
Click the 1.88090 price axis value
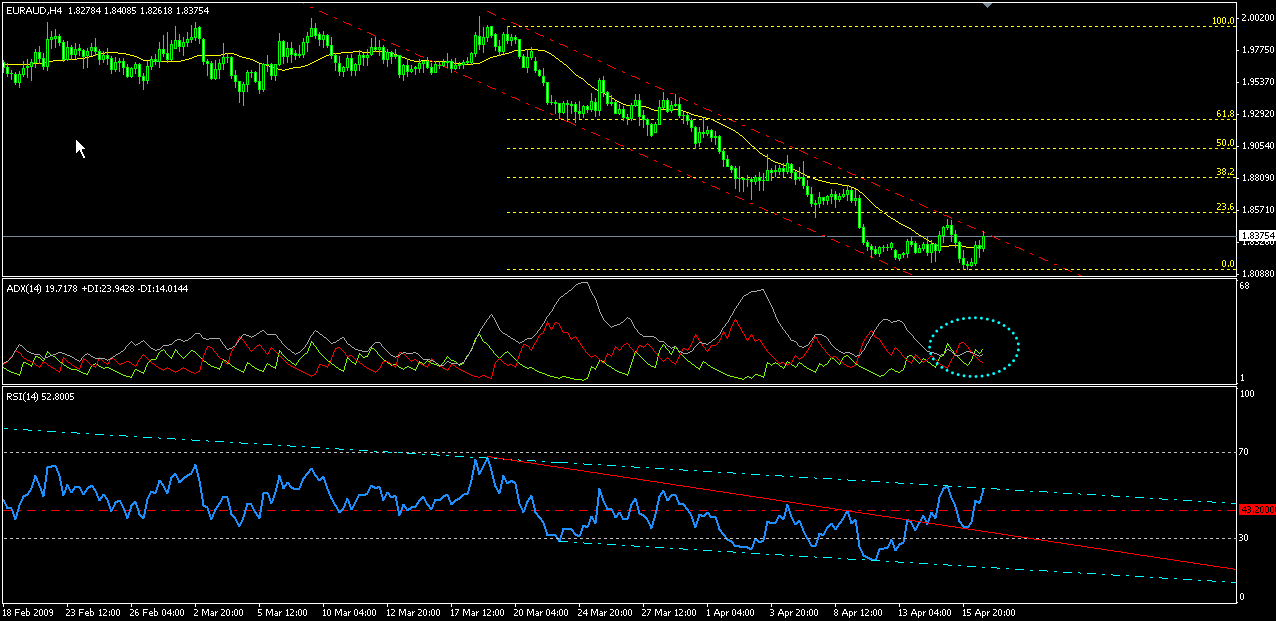pos(1256,179)
